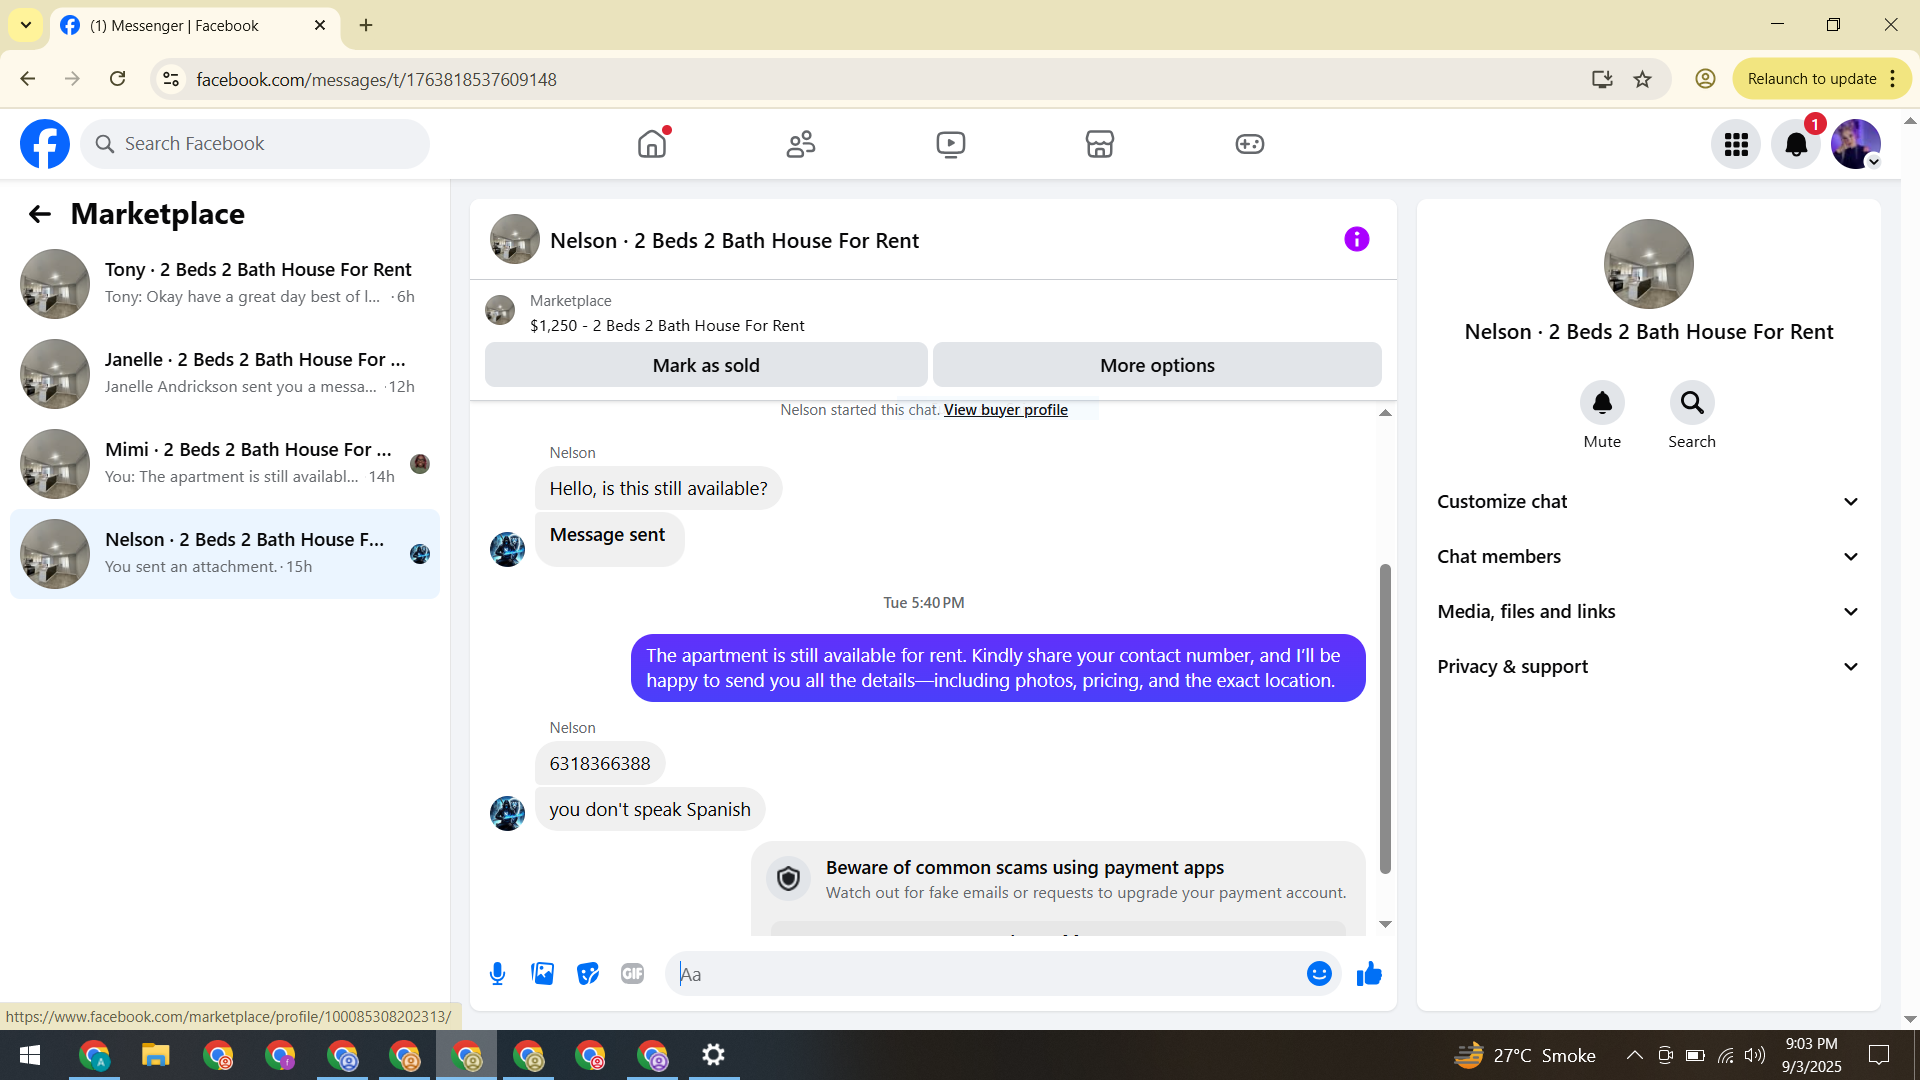The height and width of the screenshot is (1080, 1920).
Task: Mute the conversation with the bell icon
Action: (x=1602, y=403)
